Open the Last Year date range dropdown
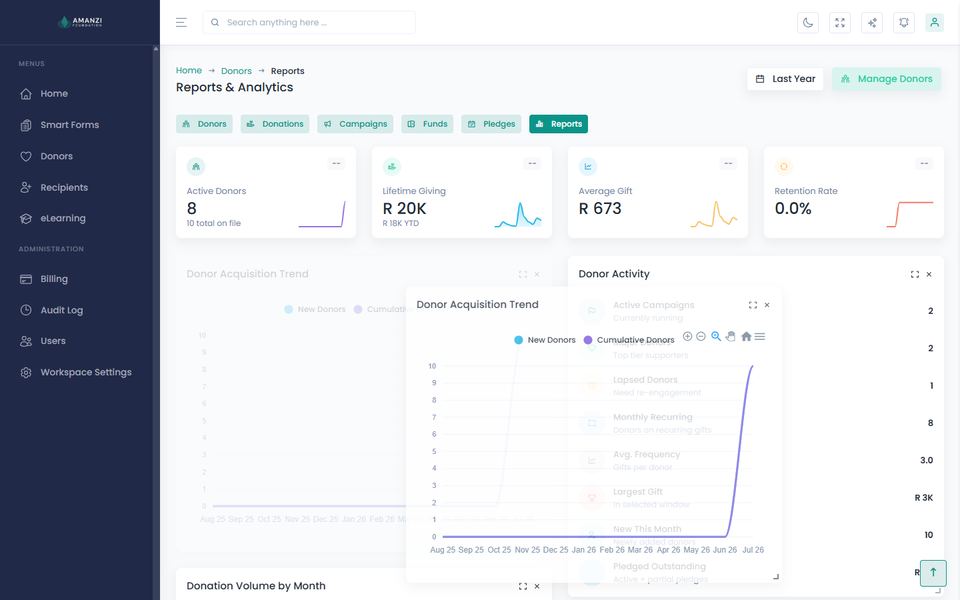960x600 pixels. pyautogui.click(x=785, y=79)
